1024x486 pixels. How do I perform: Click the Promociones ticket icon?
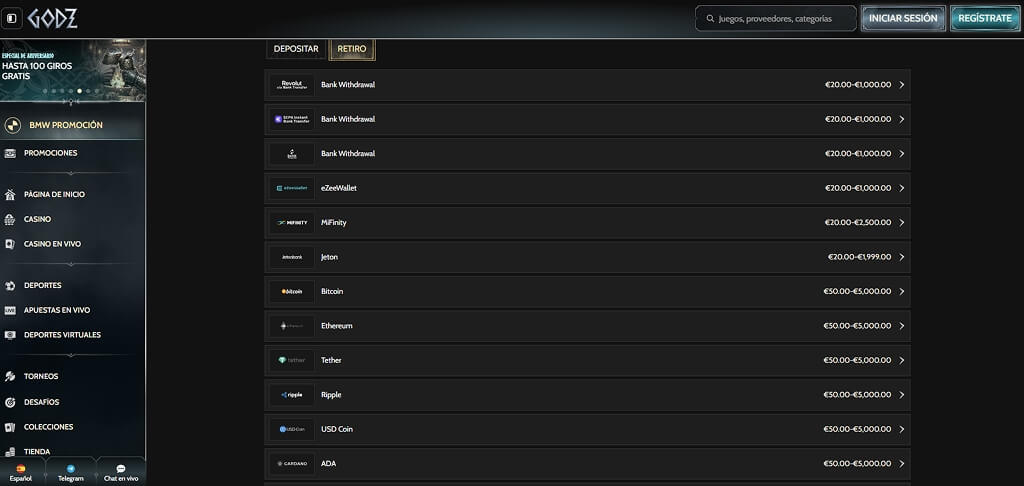(10, 153)
